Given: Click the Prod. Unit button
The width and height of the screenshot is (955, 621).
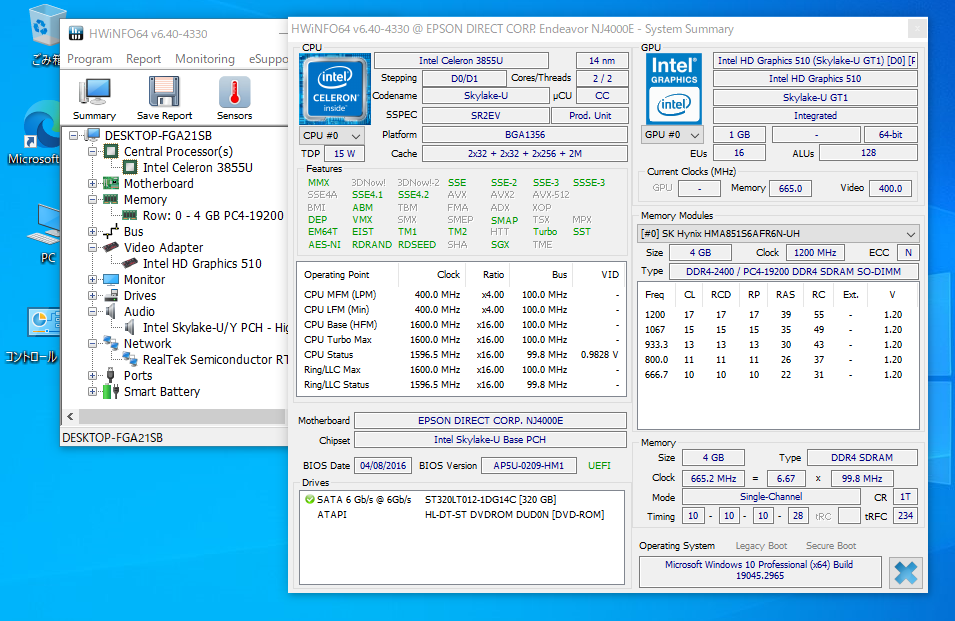Looking at the screenshot, I should (590, 115).
